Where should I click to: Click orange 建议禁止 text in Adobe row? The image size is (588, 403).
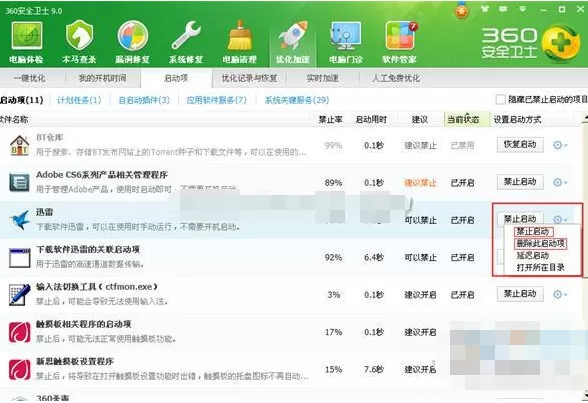click(x=420, y=183)
